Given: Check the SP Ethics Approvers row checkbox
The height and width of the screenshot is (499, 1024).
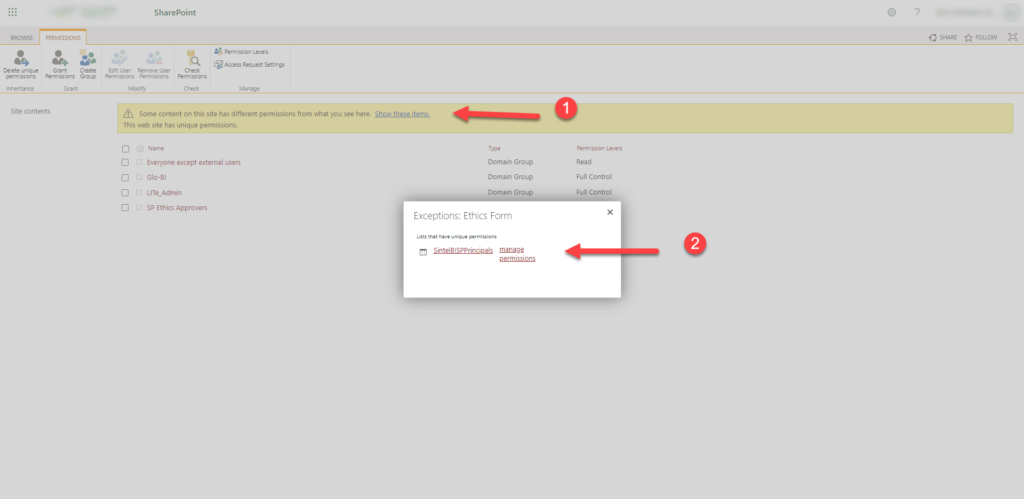Looking at the screenshot, I should click(125, 208).
